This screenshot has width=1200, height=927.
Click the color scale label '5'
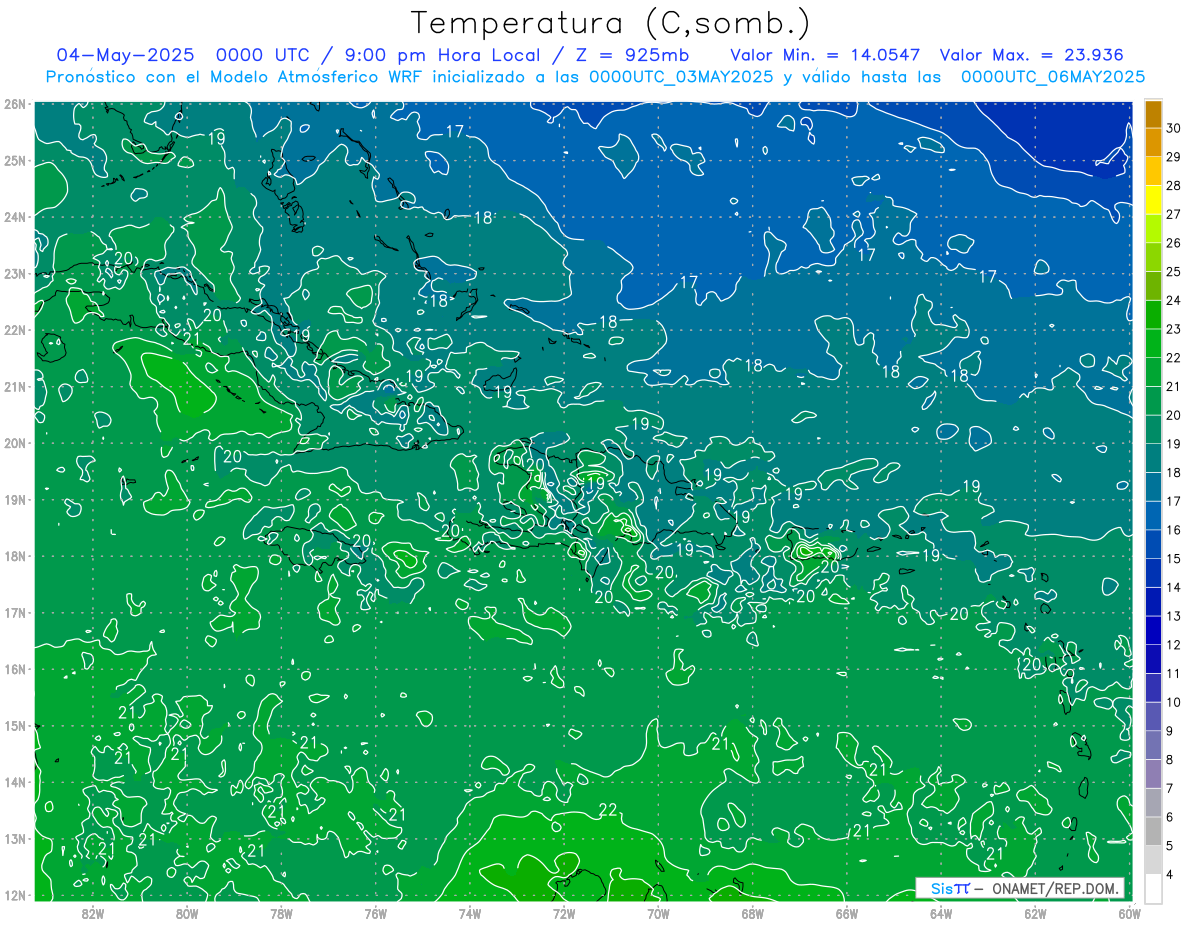pyautogui.click(x=1172, y=845)
